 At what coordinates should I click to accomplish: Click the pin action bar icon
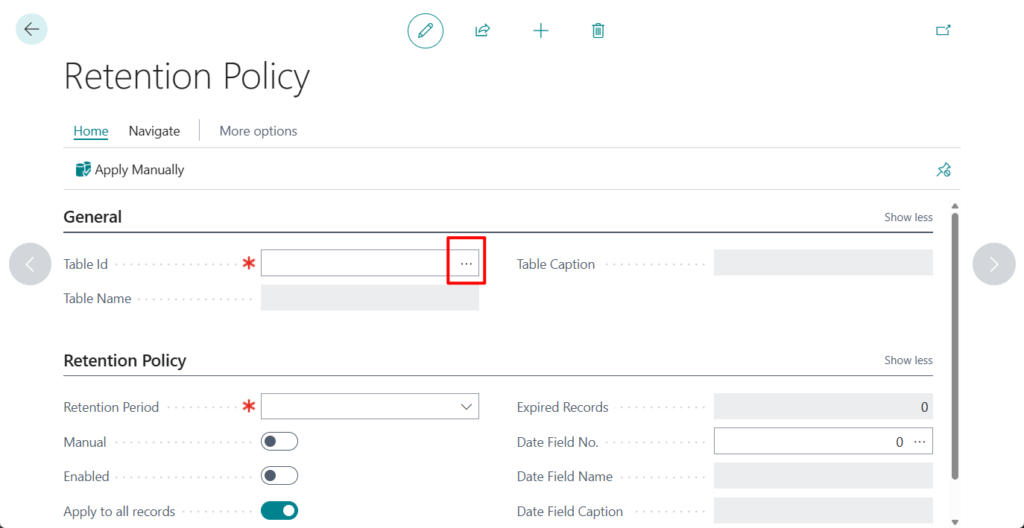942,170
